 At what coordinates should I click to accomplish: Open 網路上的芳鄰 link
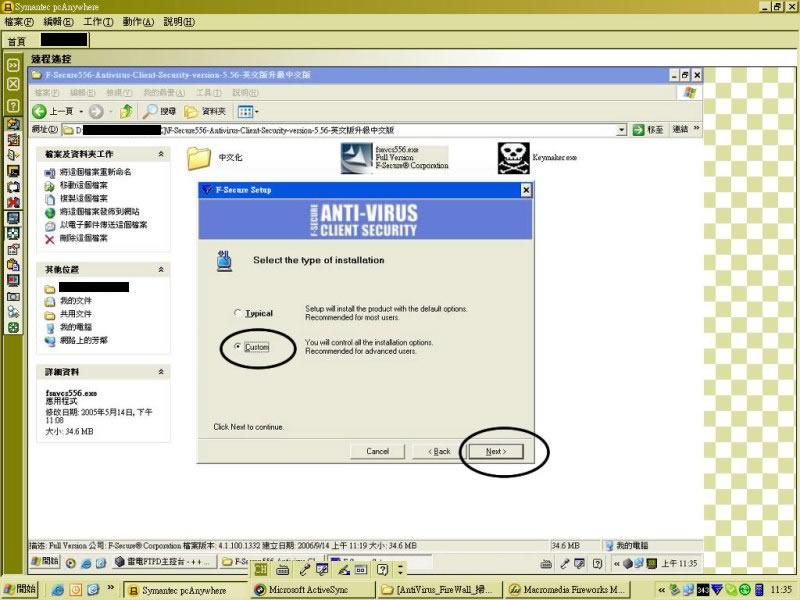pos(84,340)
